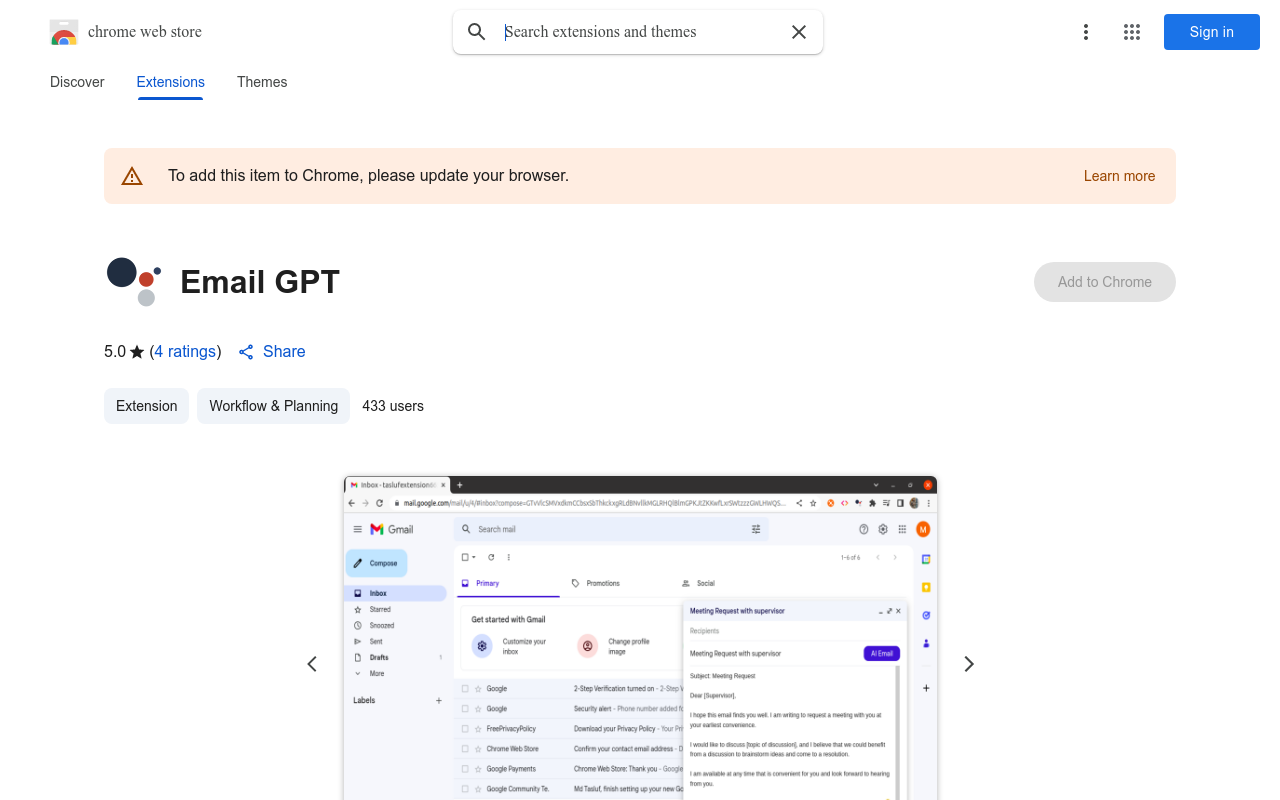This screenshot has height=800, width=1280.
Task: Click Compose button in the screenshot preview
Action: [376, 563]
